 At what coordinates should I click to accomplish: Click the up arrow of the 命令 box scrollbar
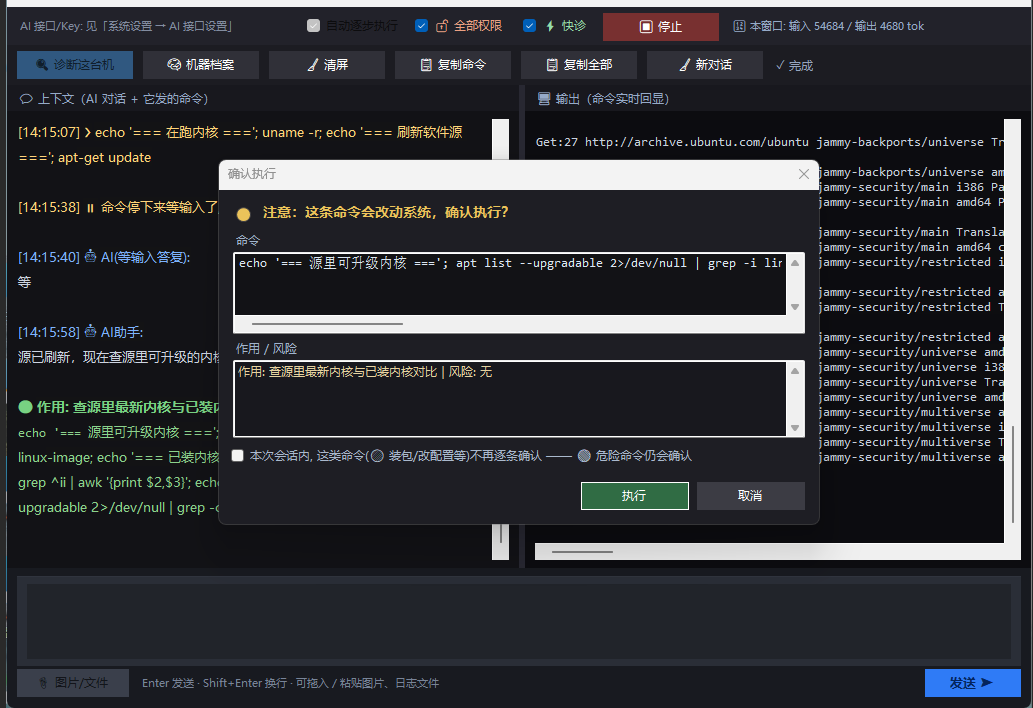click(795, 263)
